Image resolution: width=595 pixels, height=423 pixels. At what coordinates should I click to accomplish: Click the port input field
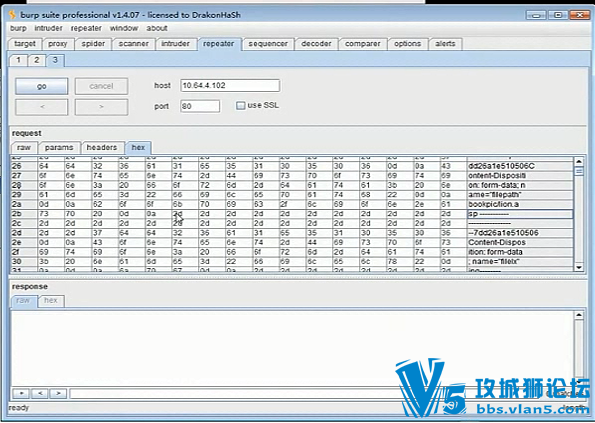pyautogui.click(x=200, y=106)
